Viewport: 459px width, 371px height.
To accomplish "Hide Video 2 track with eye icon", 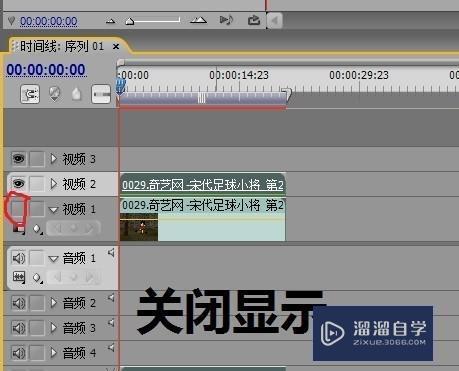I will click(18, 183).
